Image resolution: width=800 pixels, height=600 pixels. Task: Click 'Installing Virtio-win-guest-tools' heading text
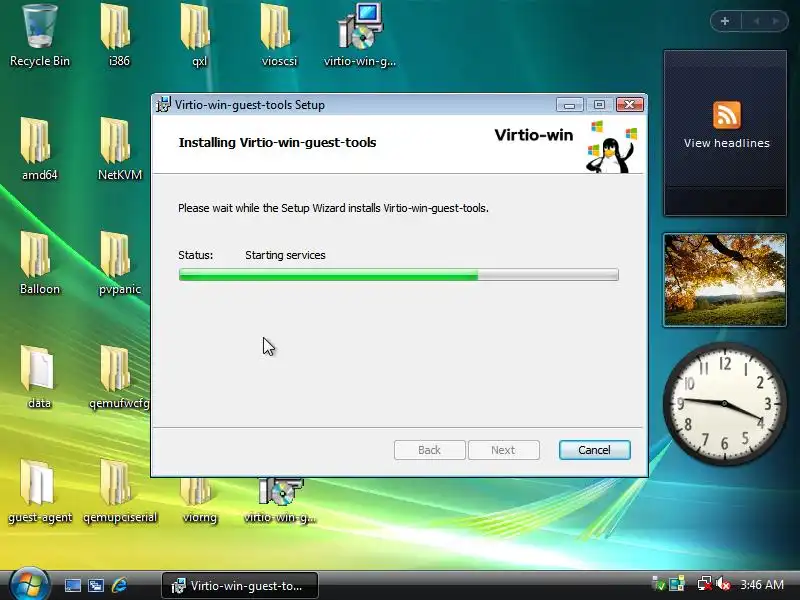tap(277, 142)
